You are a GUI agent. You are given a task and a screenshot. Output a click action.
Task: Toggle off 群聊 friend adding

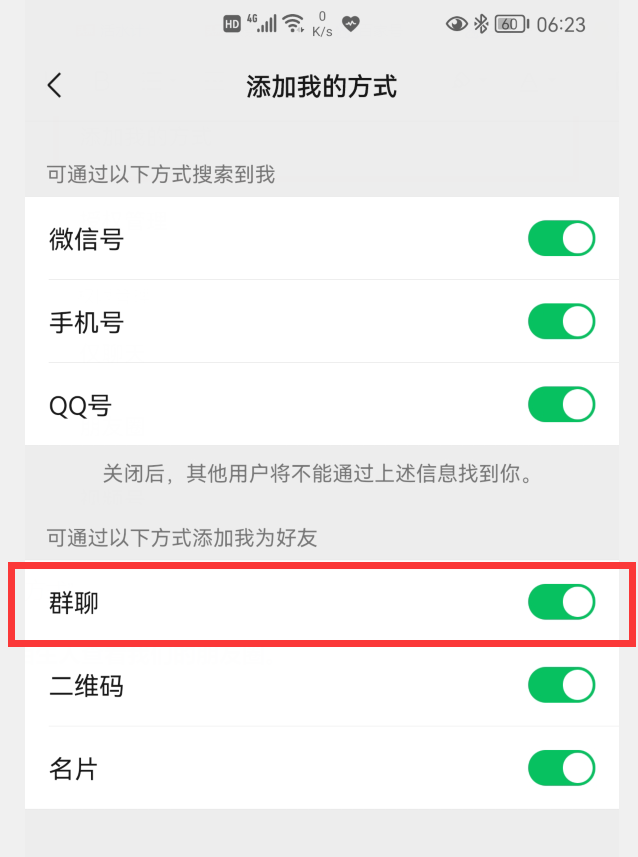[561, 602]
